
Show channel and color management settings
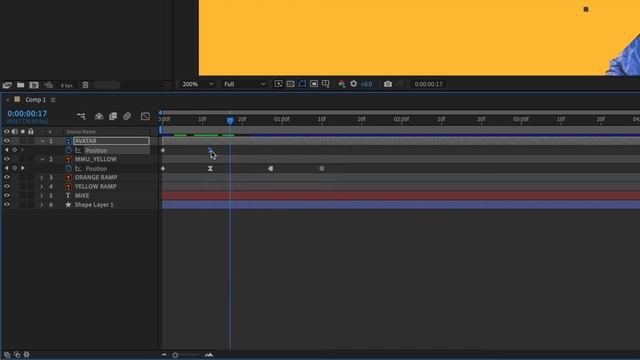click(x=342, y=84)
